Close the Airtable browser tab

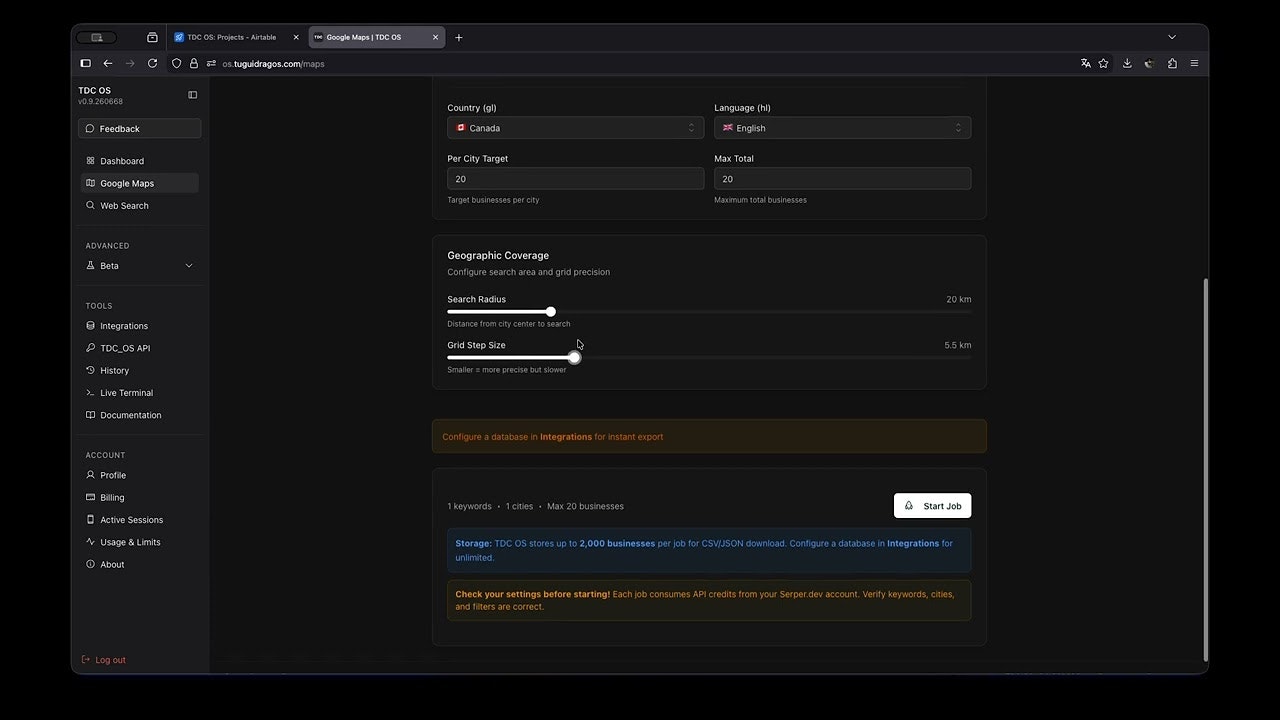(296, 37)
